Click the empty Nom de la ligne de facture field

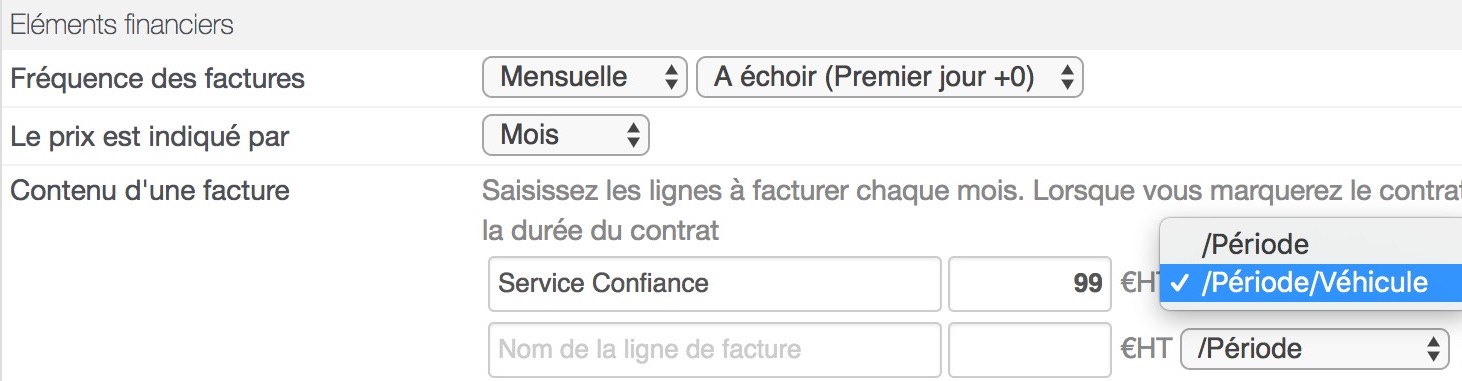point(715,349)
